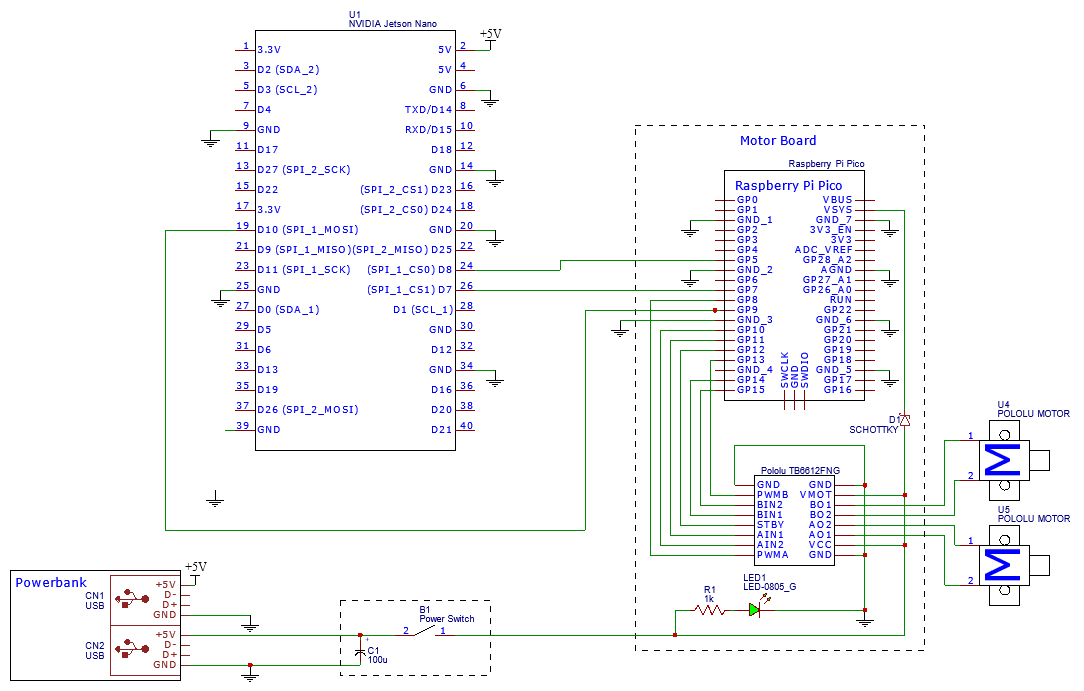The width and height of the screenshot is (1084, 691).
Task: Click the "GP9" pin label
Action: point(747,310)
